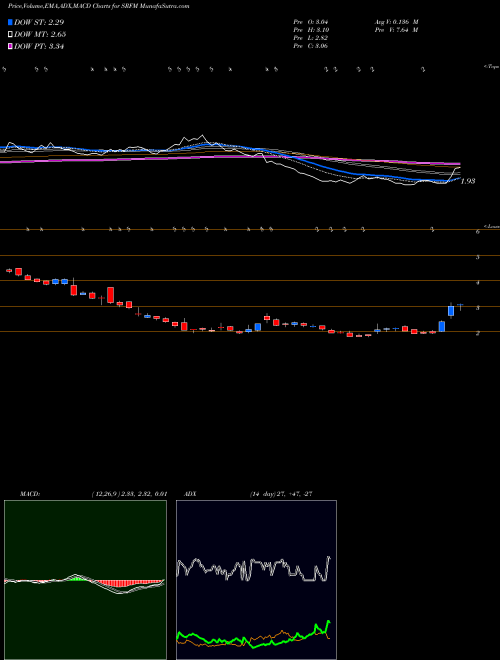The width and height of the screenshot is (500, 660).
Task: Click the price axis label 4
Action: [x=478, y=282]
